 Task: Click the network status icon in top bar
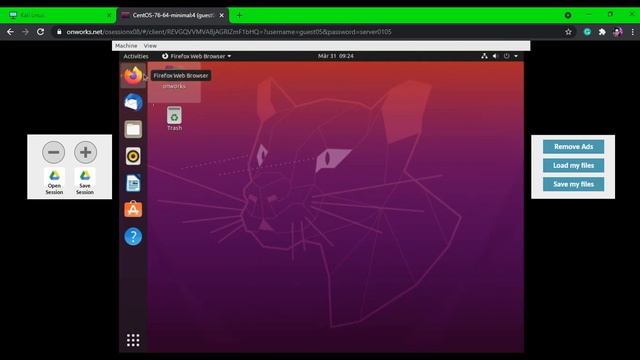(x=484, y=56)
